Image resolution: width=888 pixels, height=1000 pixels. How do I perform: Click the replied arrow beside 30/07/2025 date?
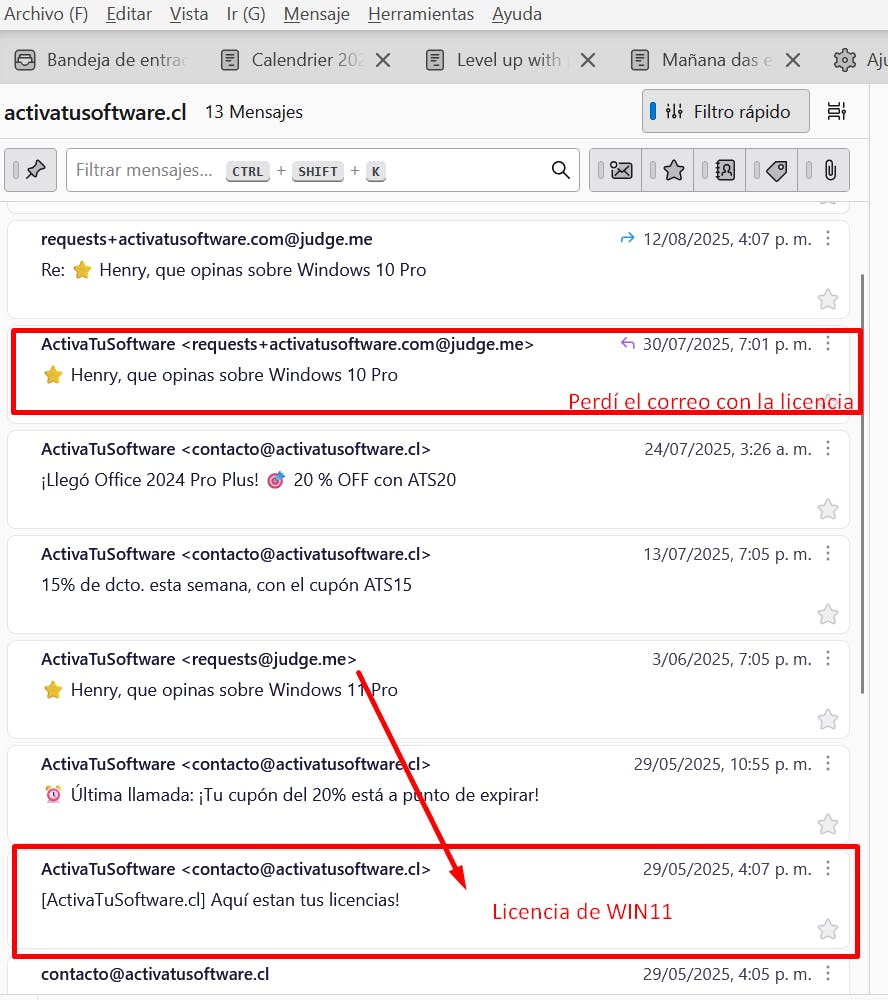point(628,344)
